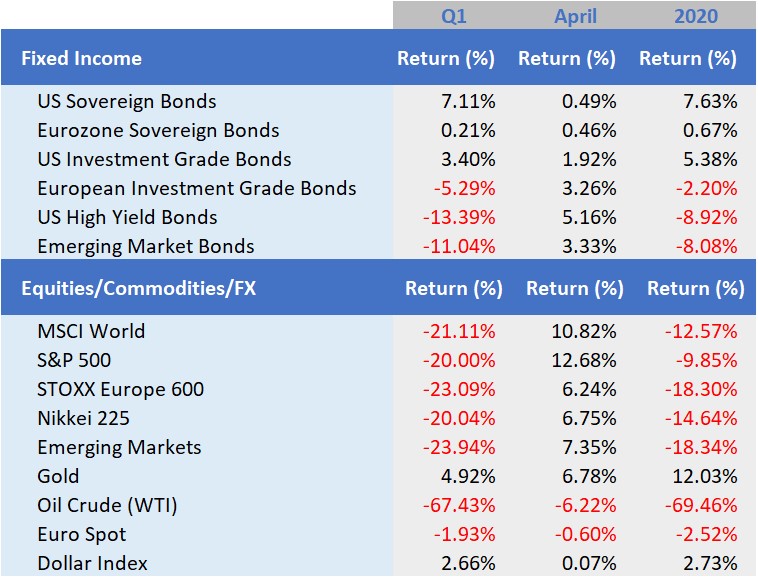Viewport: 758px width, 578px height.
Task: Click the US High Yield Bonds label
Action: 127,217
